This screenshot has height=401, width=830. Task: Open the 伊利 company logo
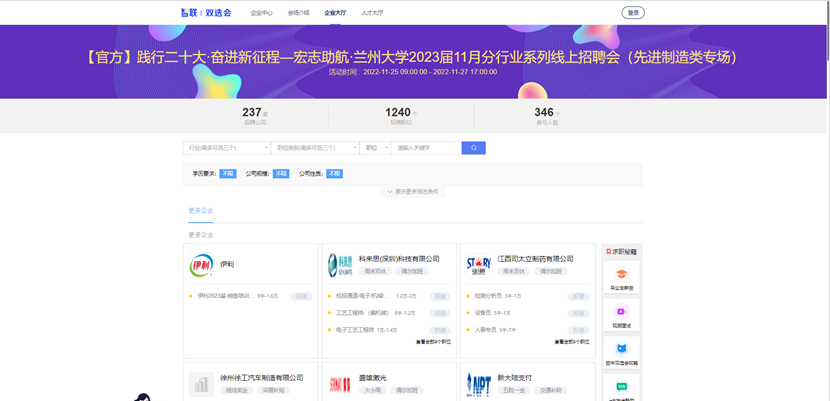click(201, 265)
